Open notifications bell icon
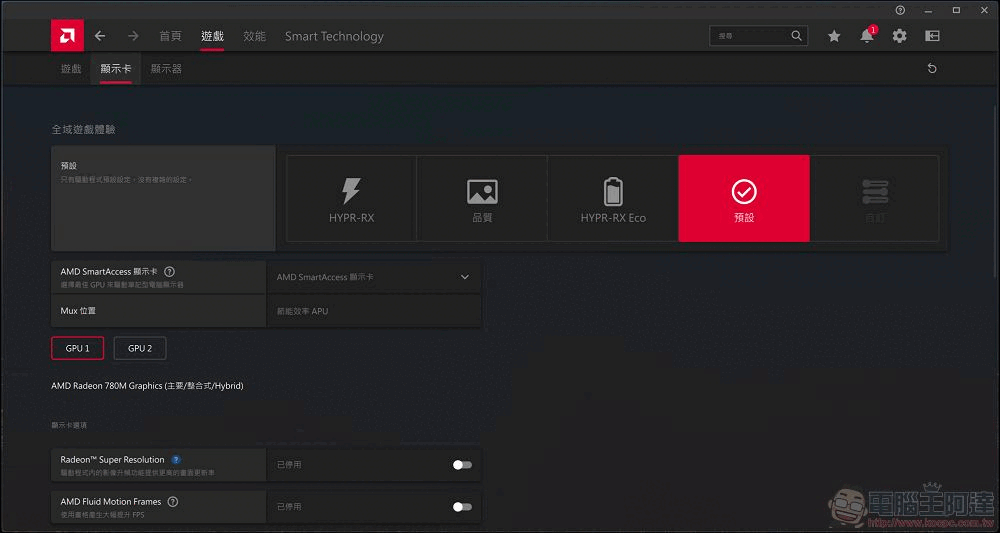The height and width of the screenshot is (533, 1000). pos(867,36)
